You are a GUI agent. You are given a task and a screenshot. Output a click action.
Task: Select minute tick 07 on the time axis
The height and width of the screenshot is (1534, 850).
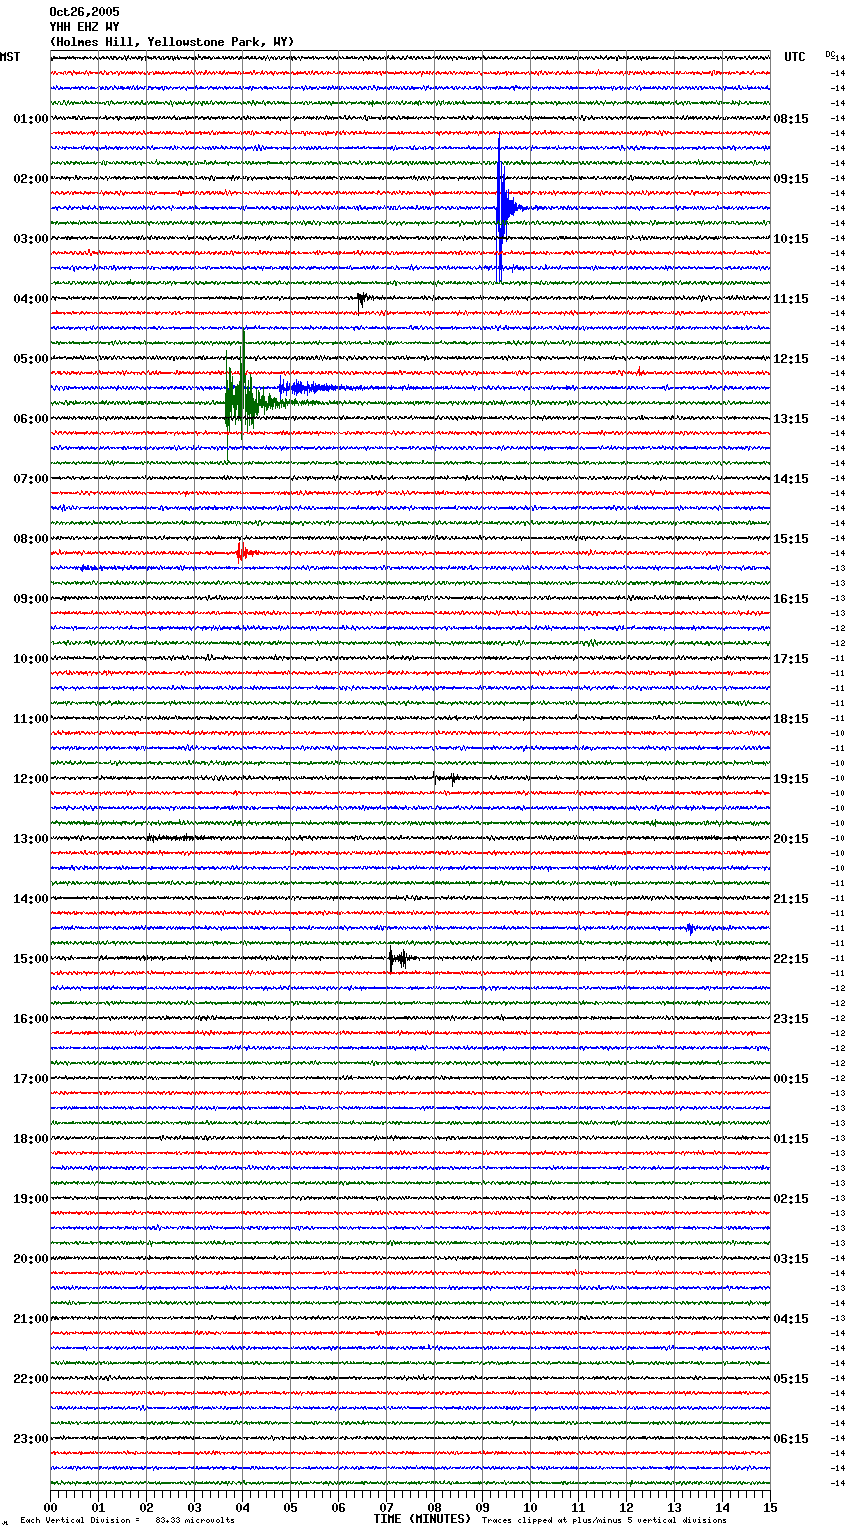coord(386,1507)
